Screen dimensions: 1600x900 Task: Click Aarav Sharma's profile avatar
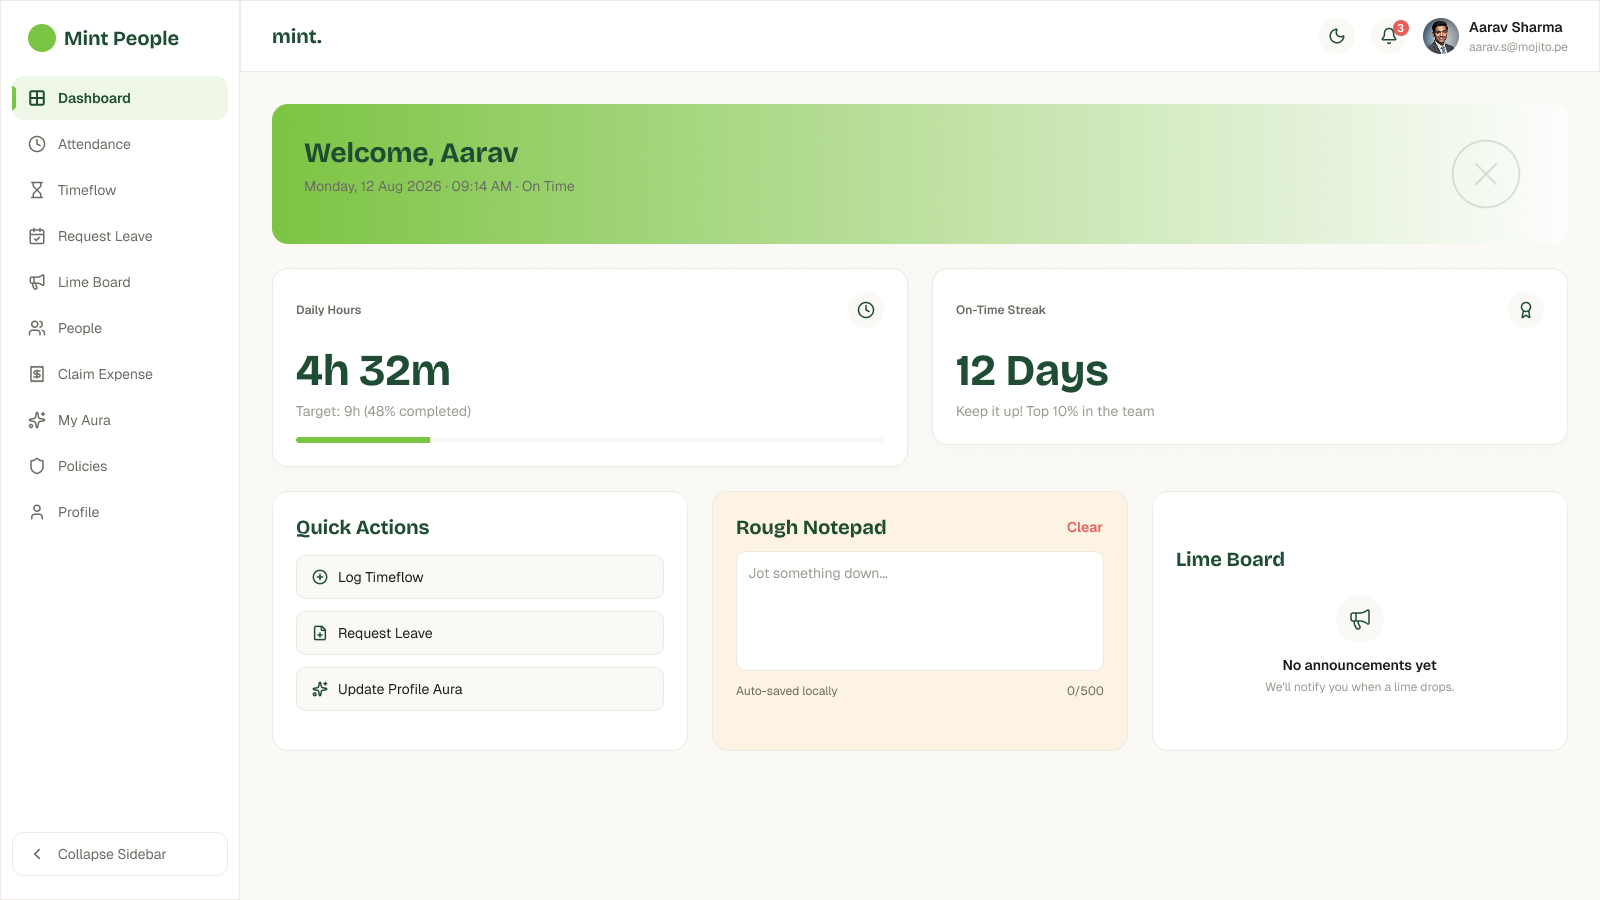(x=1441, y=36)
